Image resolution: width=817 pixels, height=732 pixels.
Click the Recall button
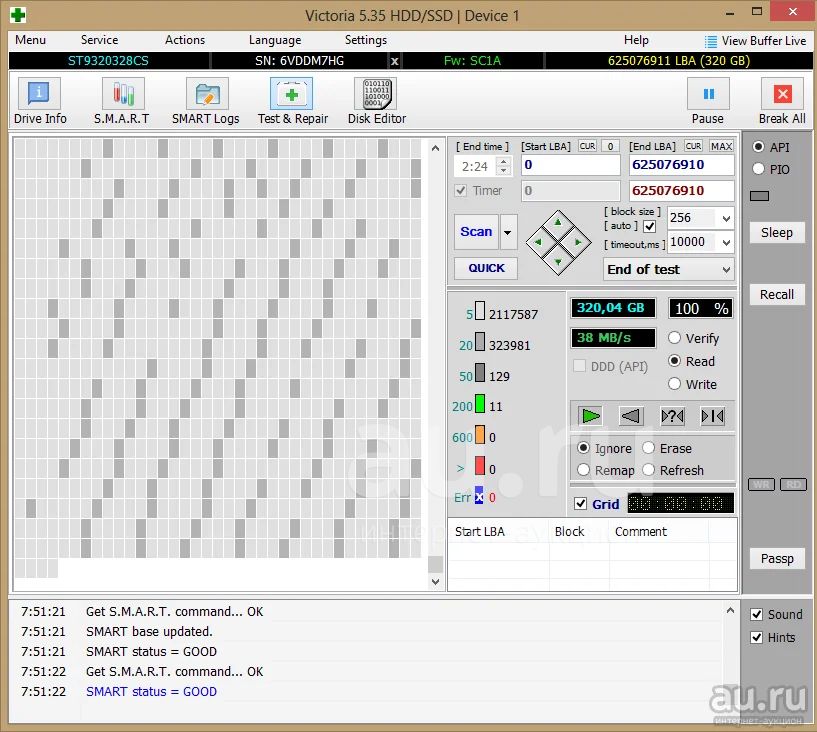(x=776, y=294)
